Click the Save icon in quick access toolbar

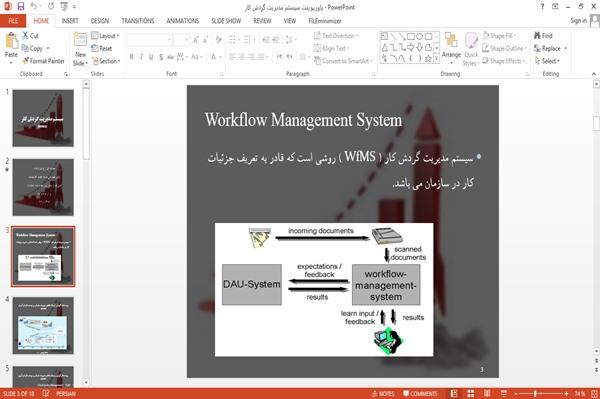click(x=21, y=7)
